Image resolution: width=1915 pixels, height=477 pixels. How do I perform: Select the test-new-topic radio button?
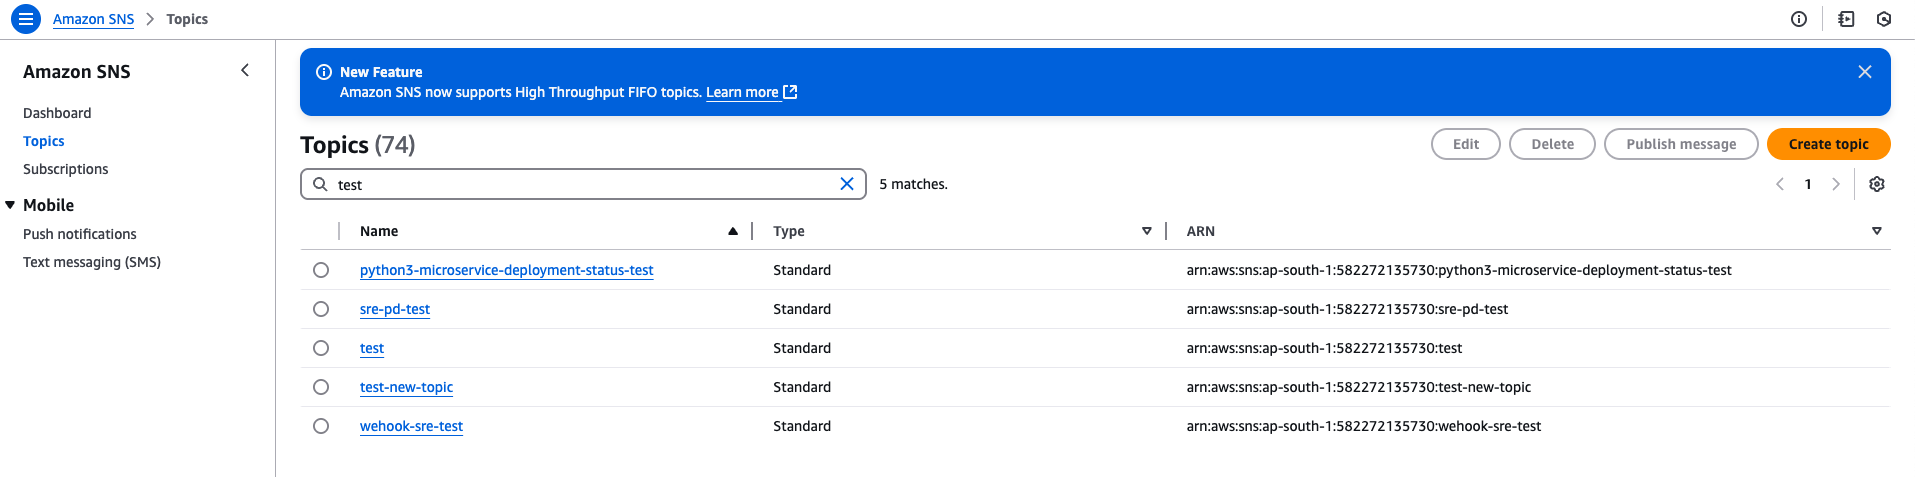coord(321,387)
